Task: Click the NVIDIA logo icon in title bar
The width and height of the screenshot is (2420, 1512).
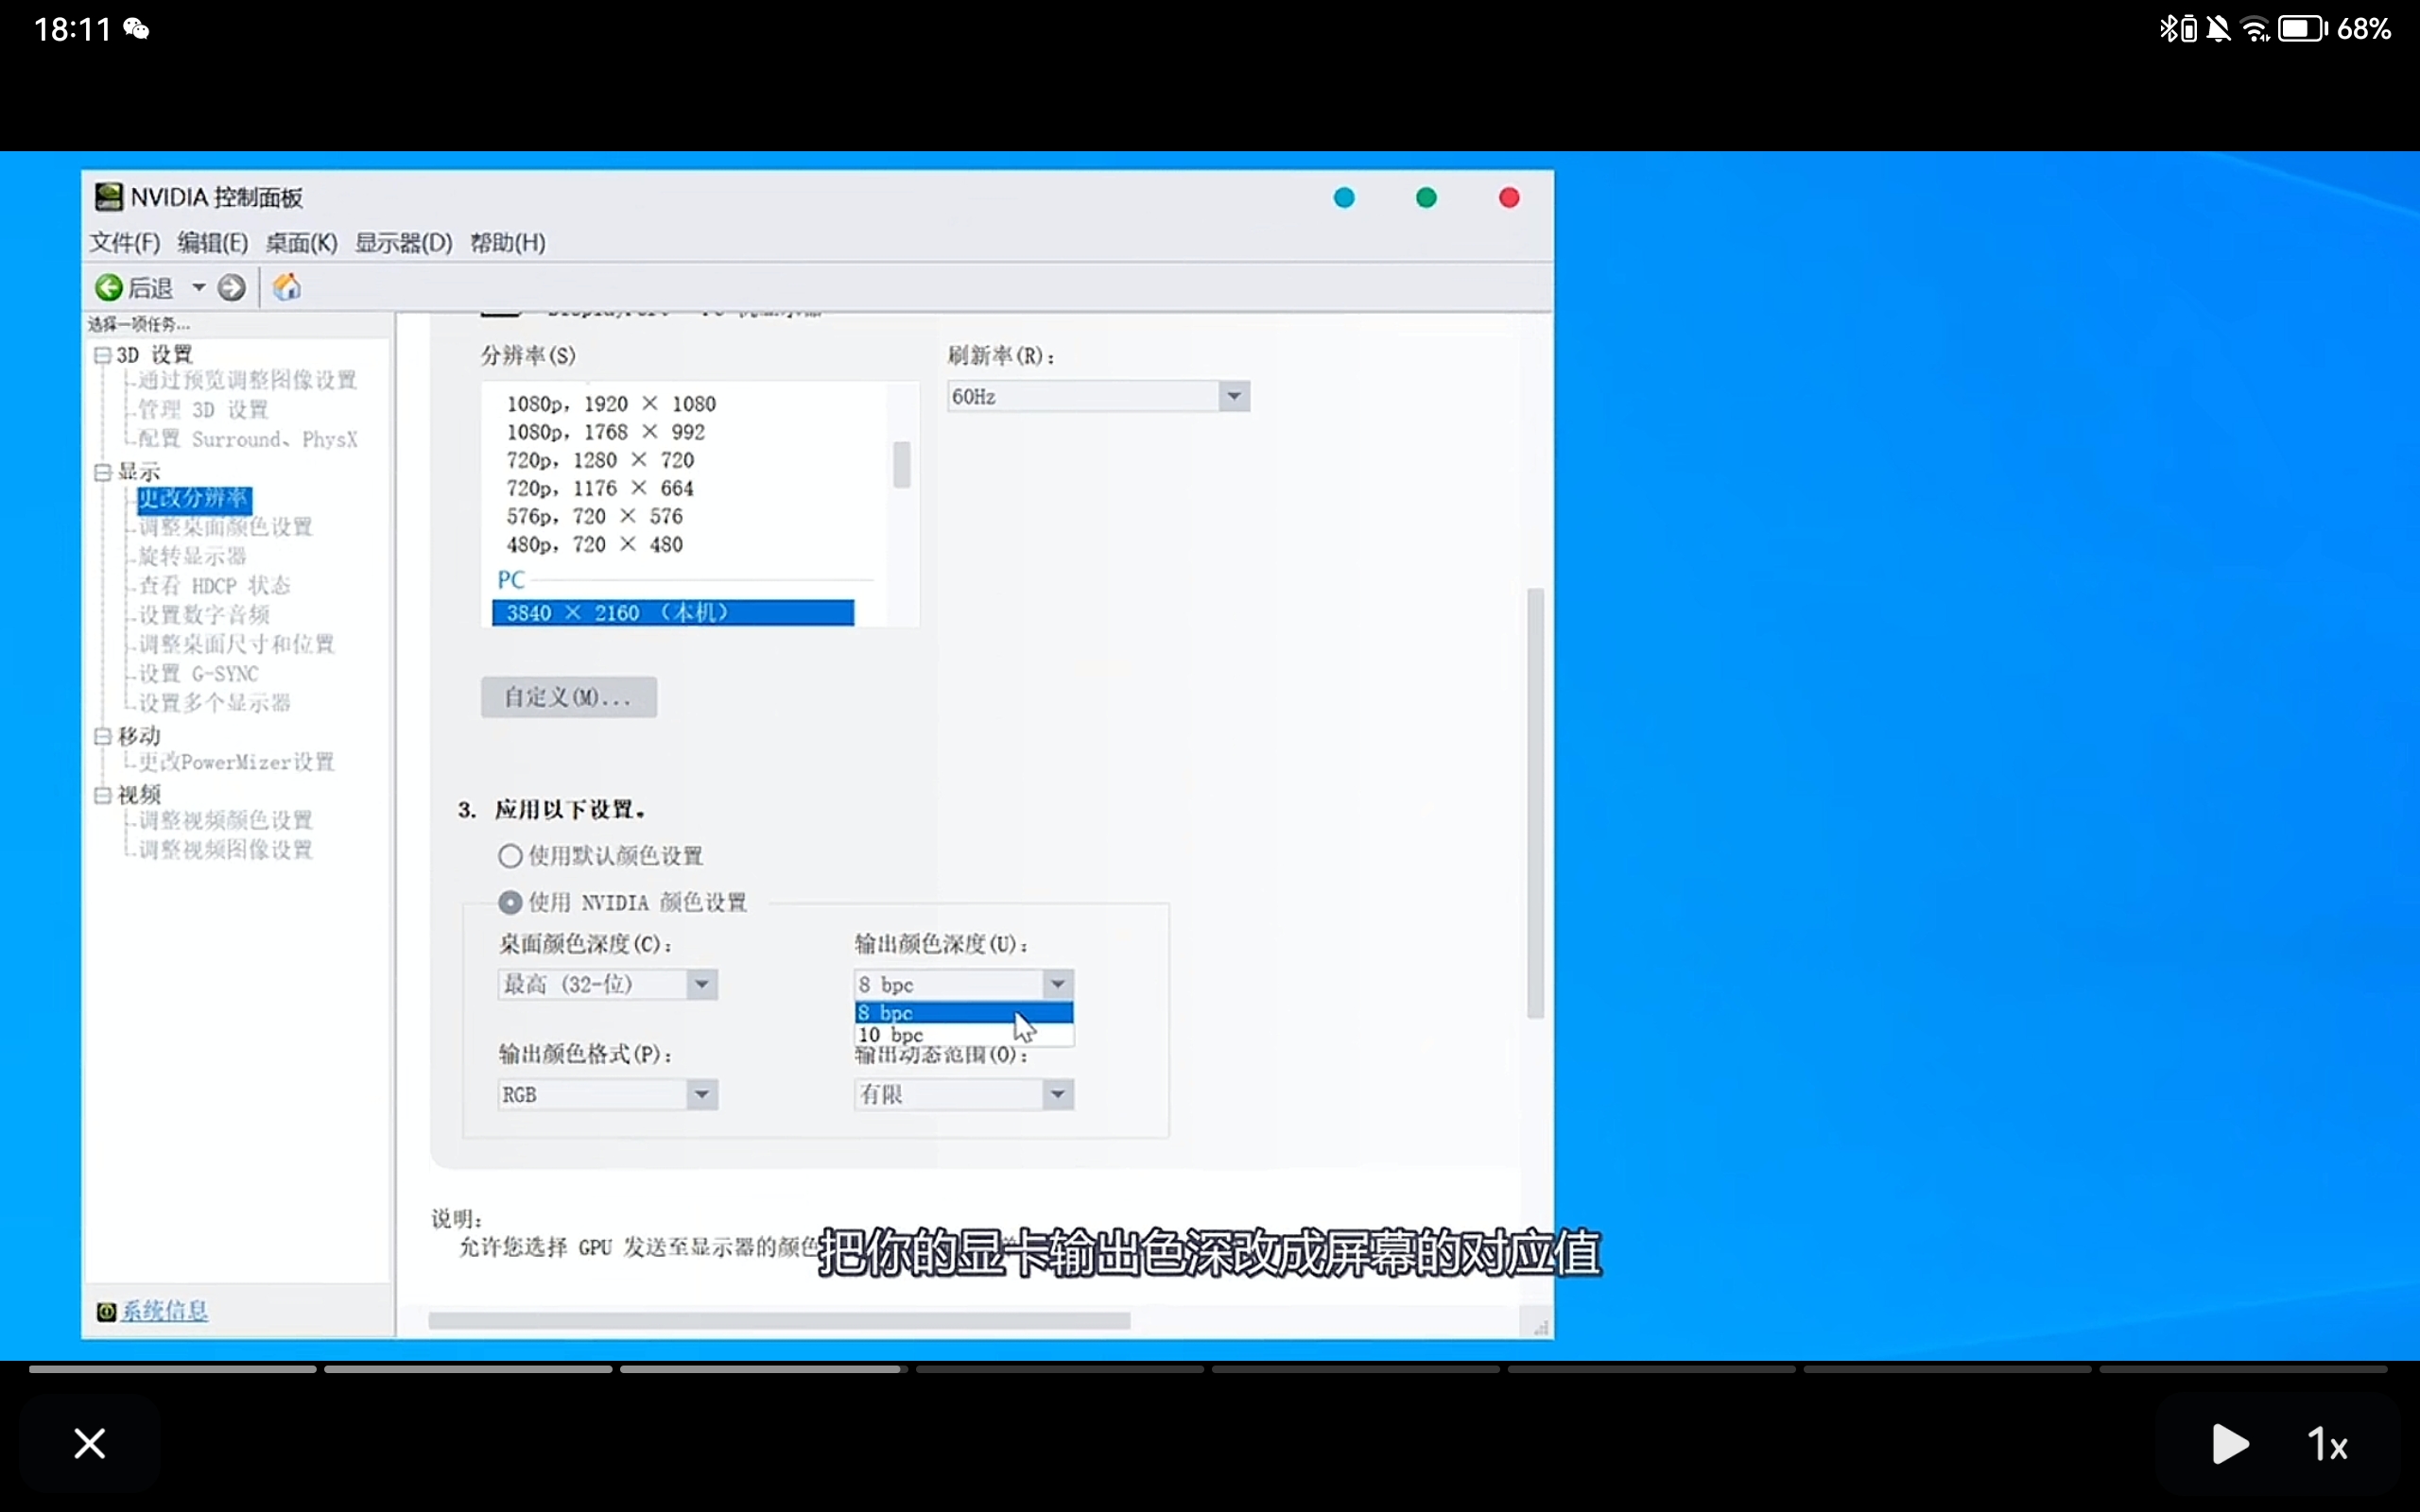Action: coord(108,197)
